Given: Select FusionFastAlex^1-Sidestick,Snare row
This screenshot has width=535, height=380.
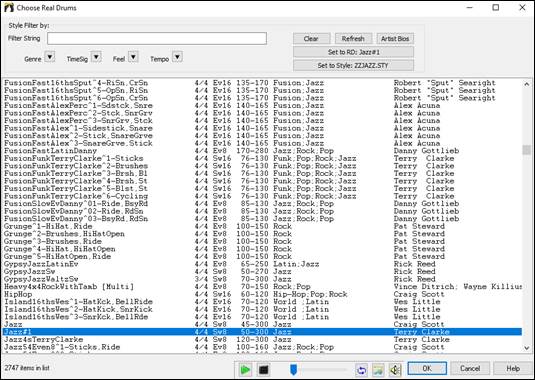Looking at the screenshot, I should pos(262,128).
